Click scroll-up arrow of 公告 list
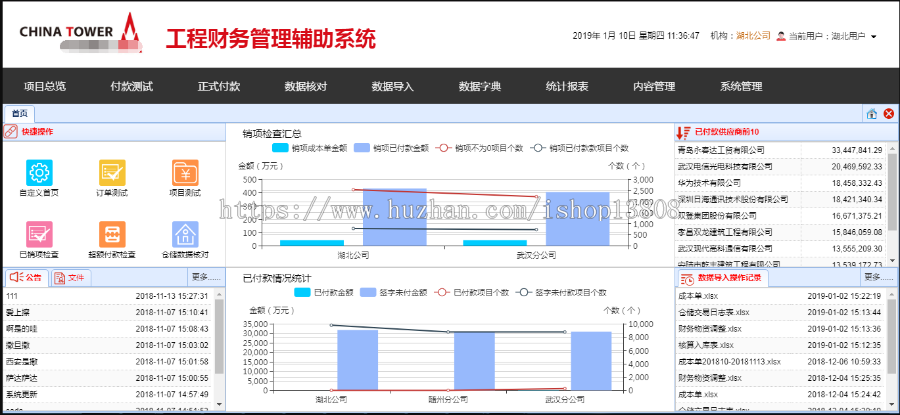 tap(219, 293)
